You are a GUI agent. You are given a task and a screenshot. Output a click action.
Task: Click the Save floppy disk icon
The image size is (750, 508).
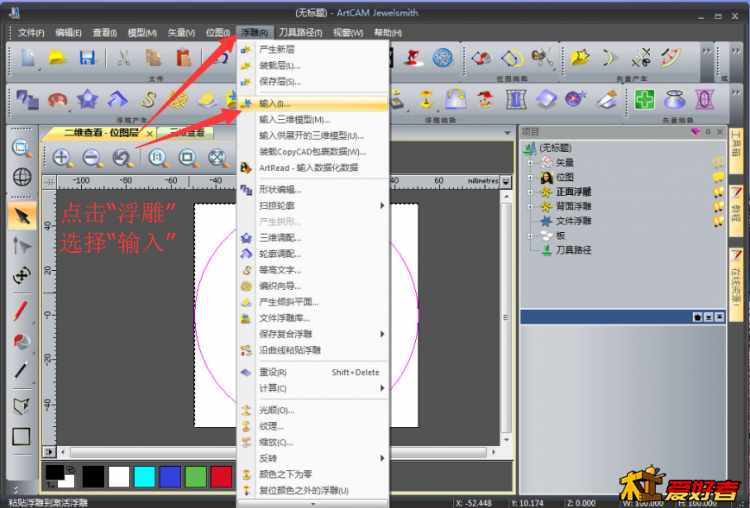click(87, 58)
